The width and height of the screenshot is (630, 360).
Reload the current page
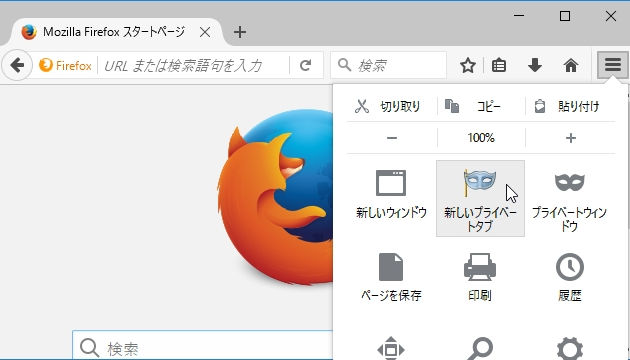pos(305,65)
